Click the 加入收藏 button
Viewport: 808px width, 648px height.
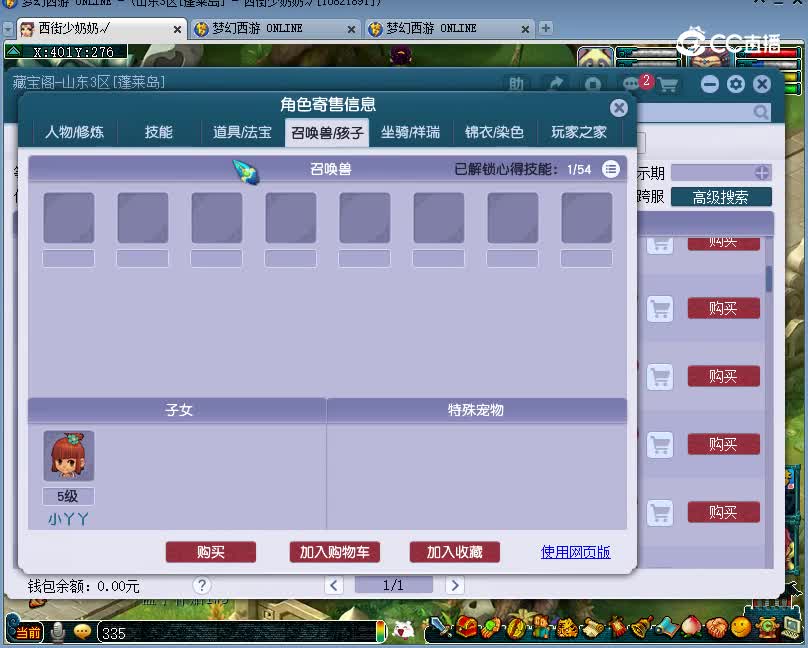(454, 552)
